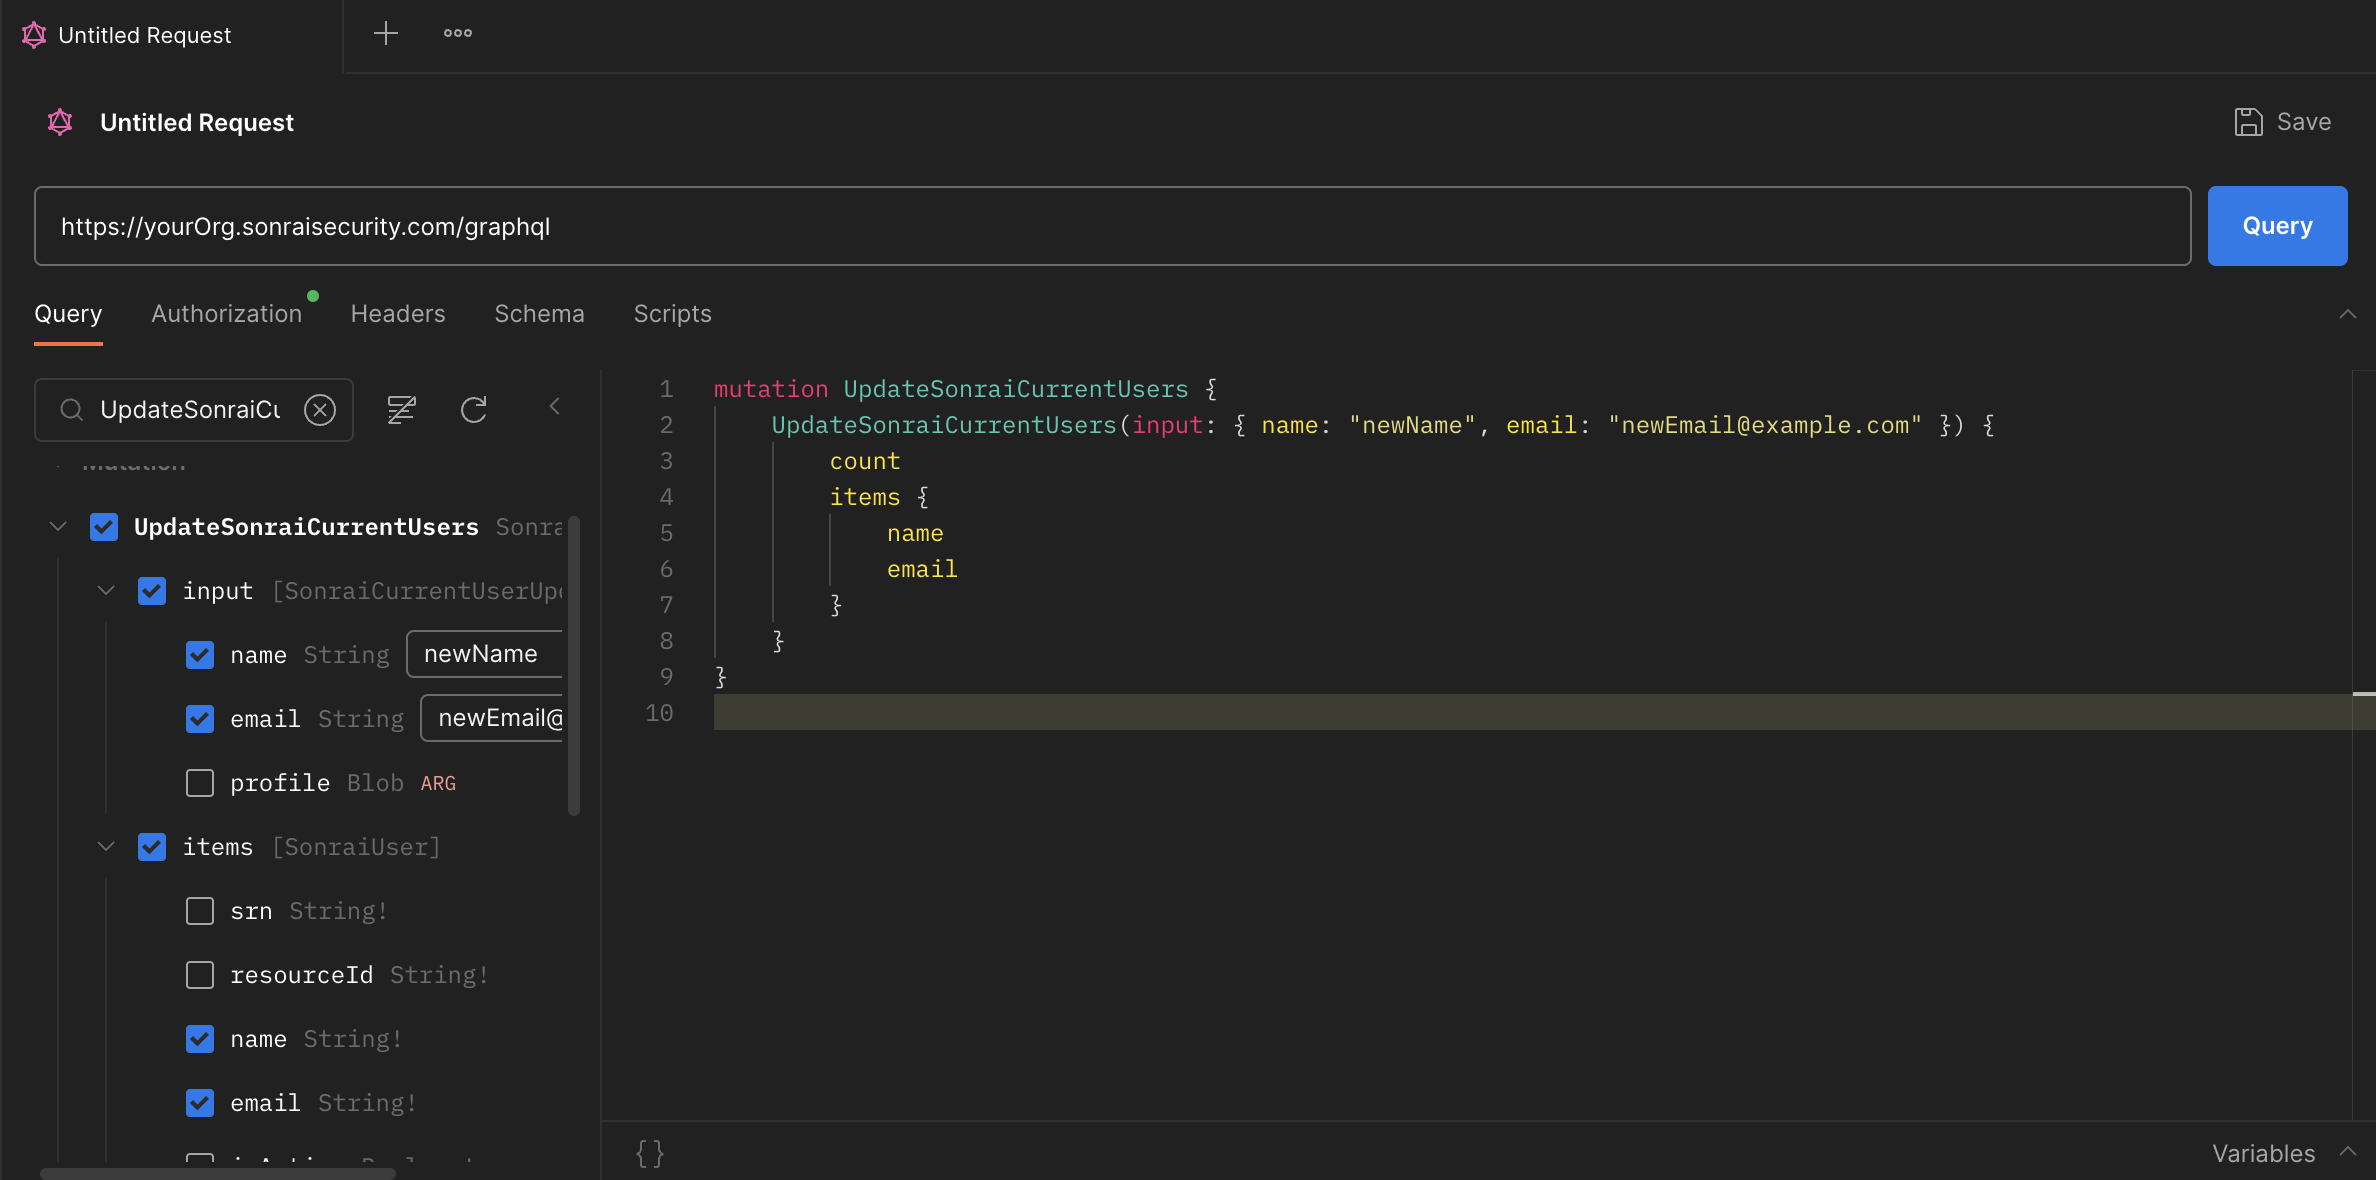Click the Untitled Request title to rename

[197, 122]
